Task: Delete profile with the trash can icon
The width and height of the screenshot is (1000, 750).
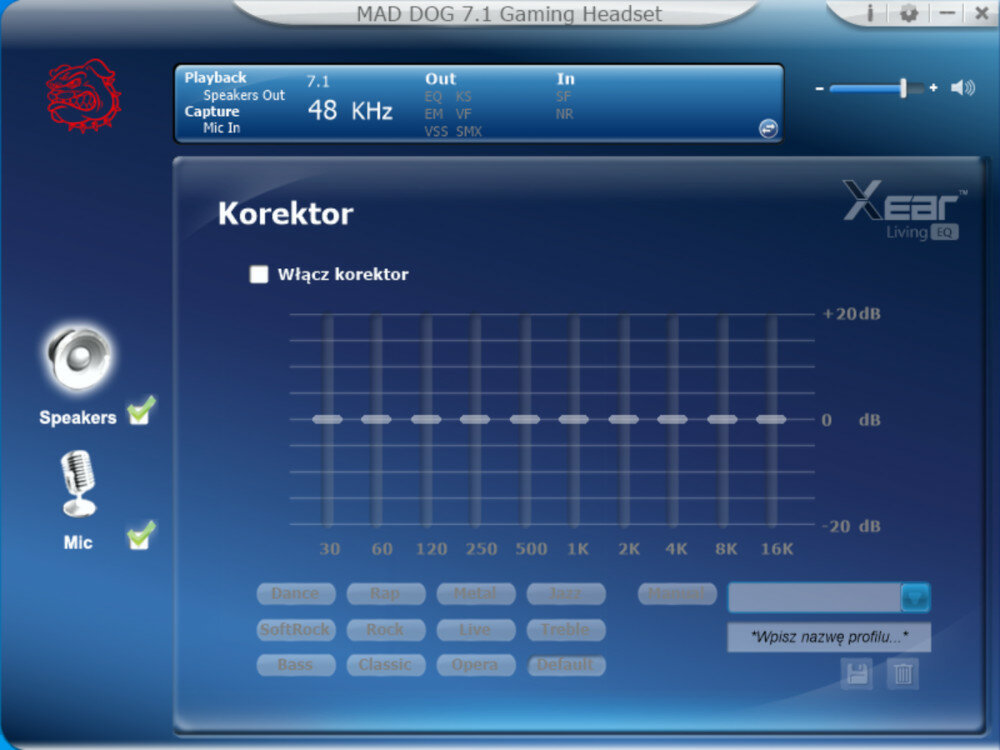Action: (x=902, y=673)
